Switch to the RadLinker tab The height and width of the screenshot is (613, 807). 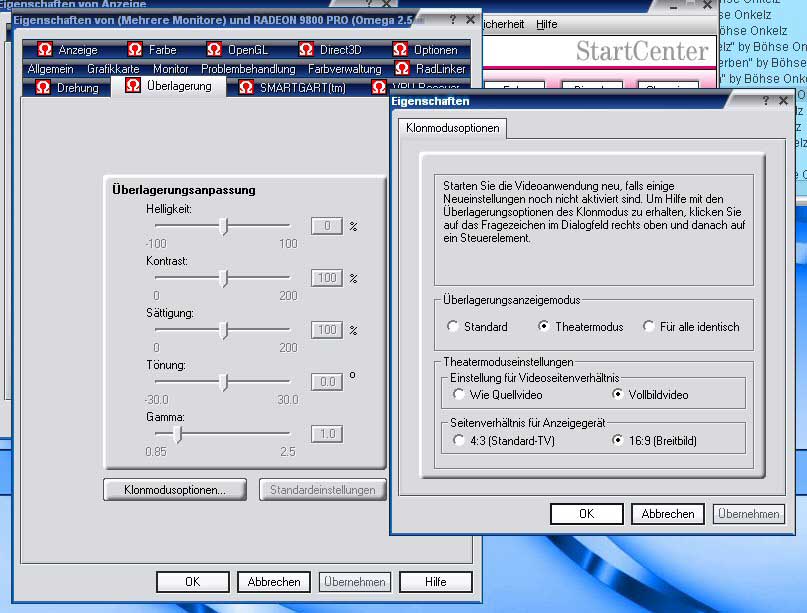(x=430, y=69)
